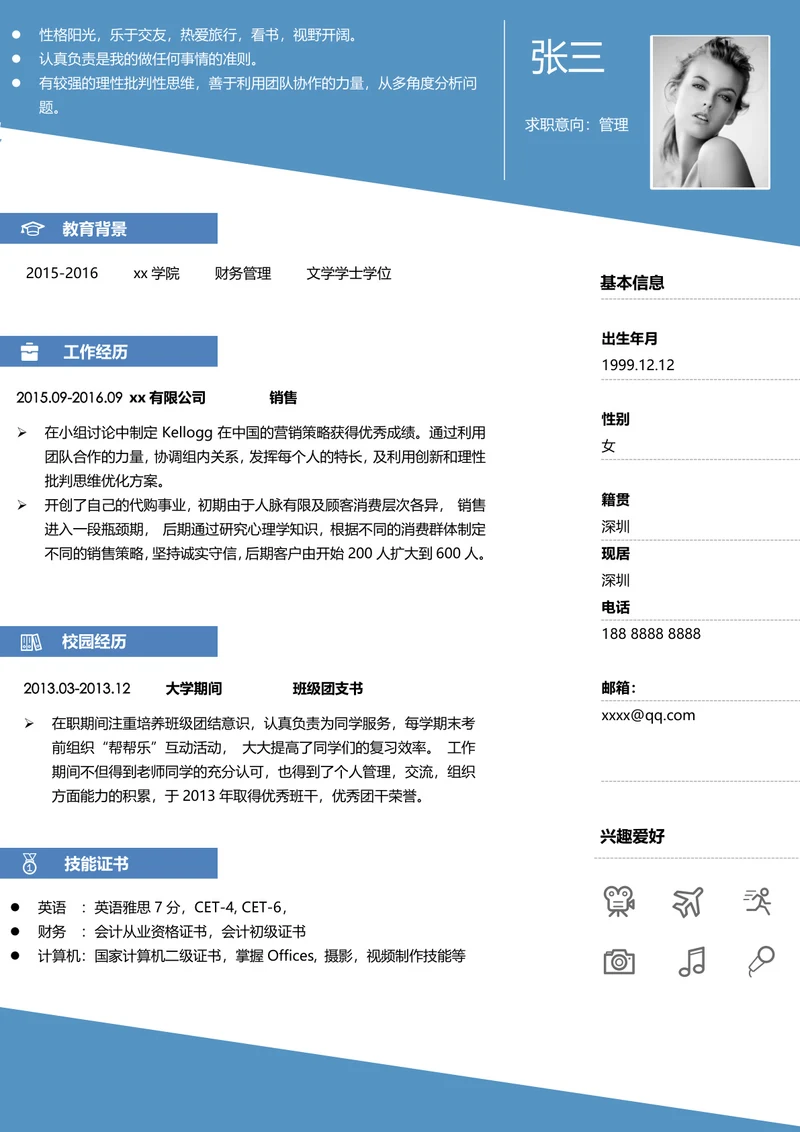The height and width of the screenshot is (1132, 800).
Task: Click the birth date 1999.12.12
Action: [x=637, y=365]
